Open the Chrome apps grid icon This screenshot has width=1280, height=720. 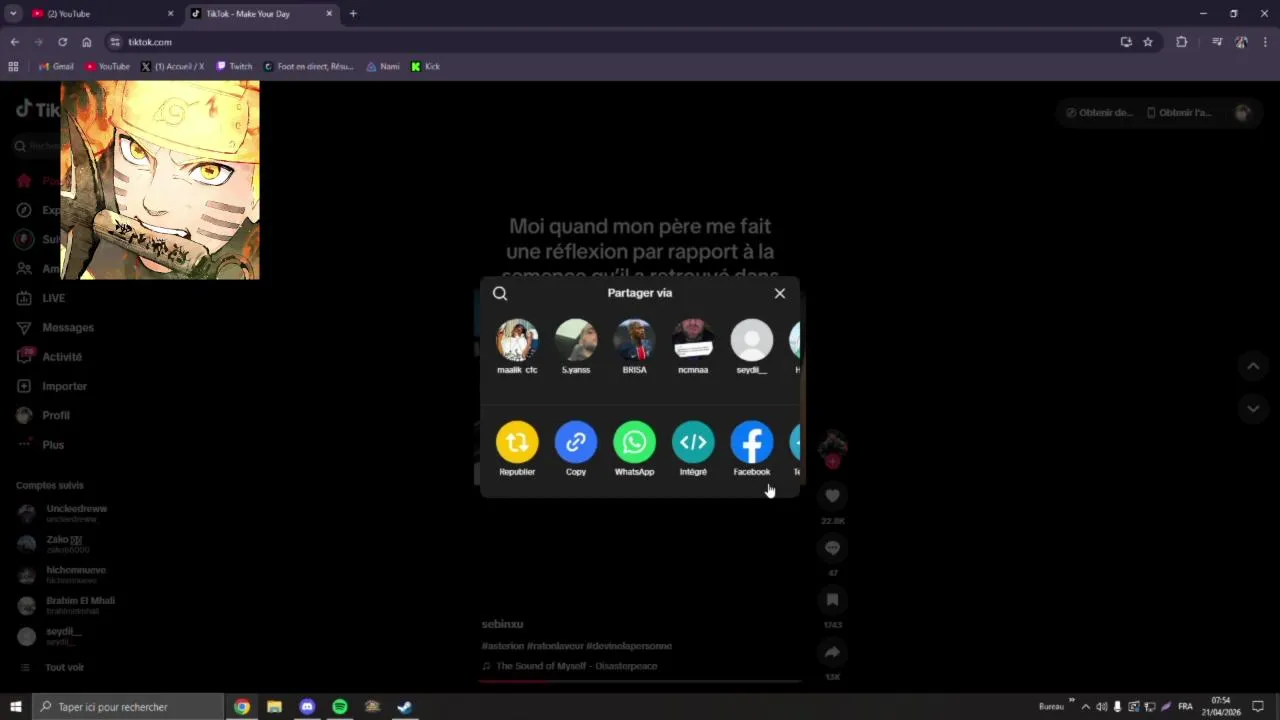[x=13, y=67]
